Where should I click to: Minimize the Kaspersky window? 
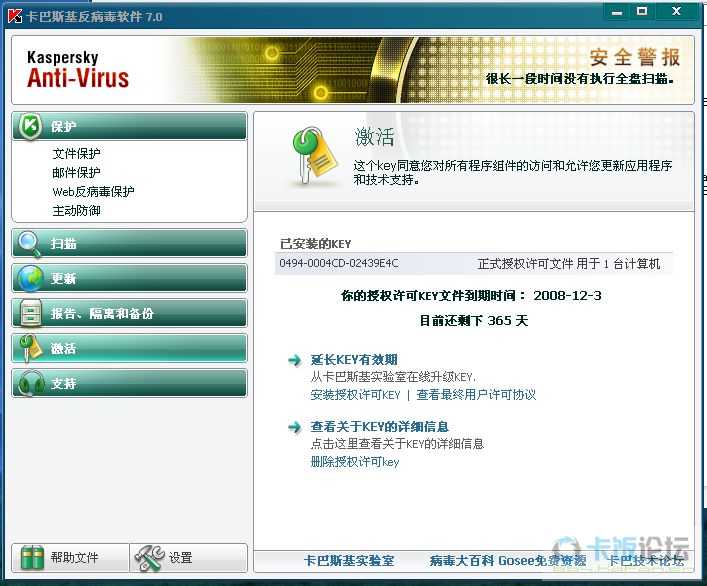(x=617, y=12)
